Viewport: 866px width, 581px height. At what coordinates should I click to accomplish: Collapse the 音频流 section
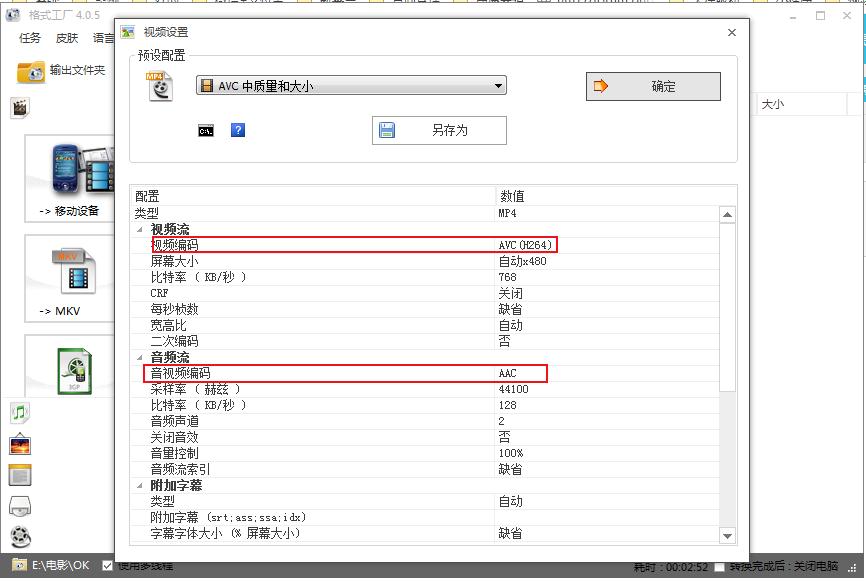[140, 357]
